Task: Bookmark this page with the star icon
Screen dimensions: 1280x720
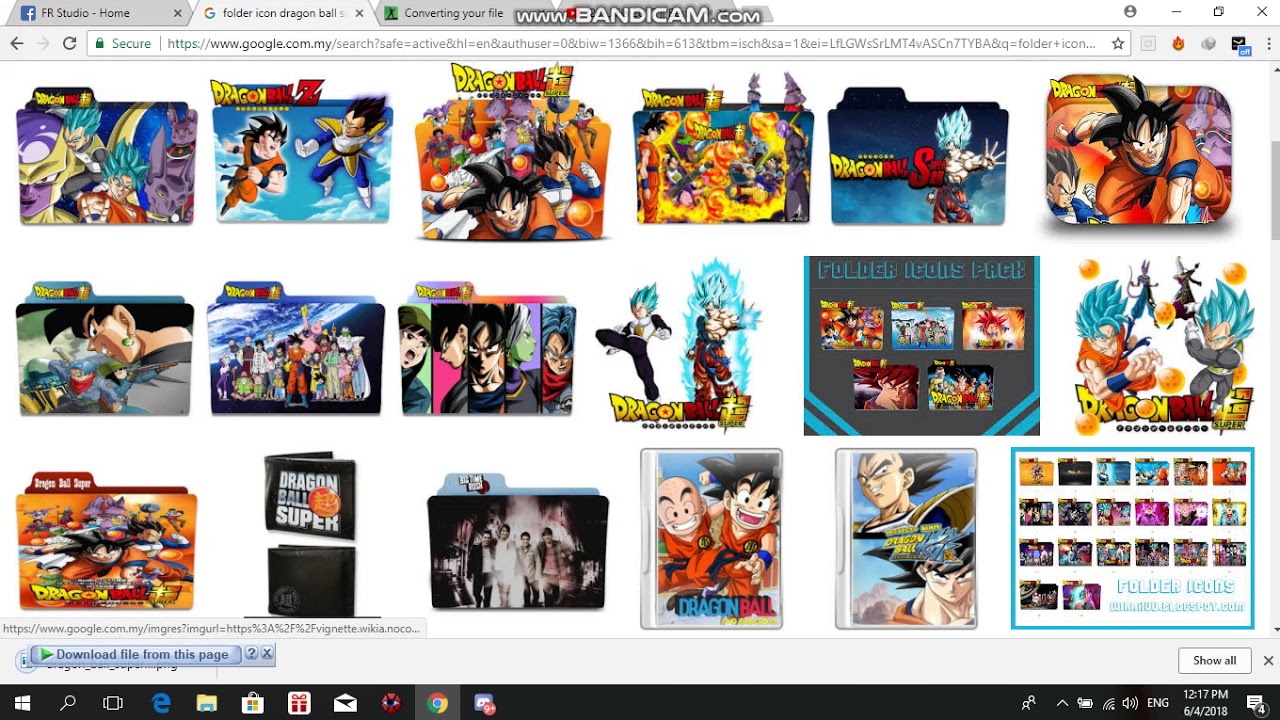Action: click(1118, 43)
